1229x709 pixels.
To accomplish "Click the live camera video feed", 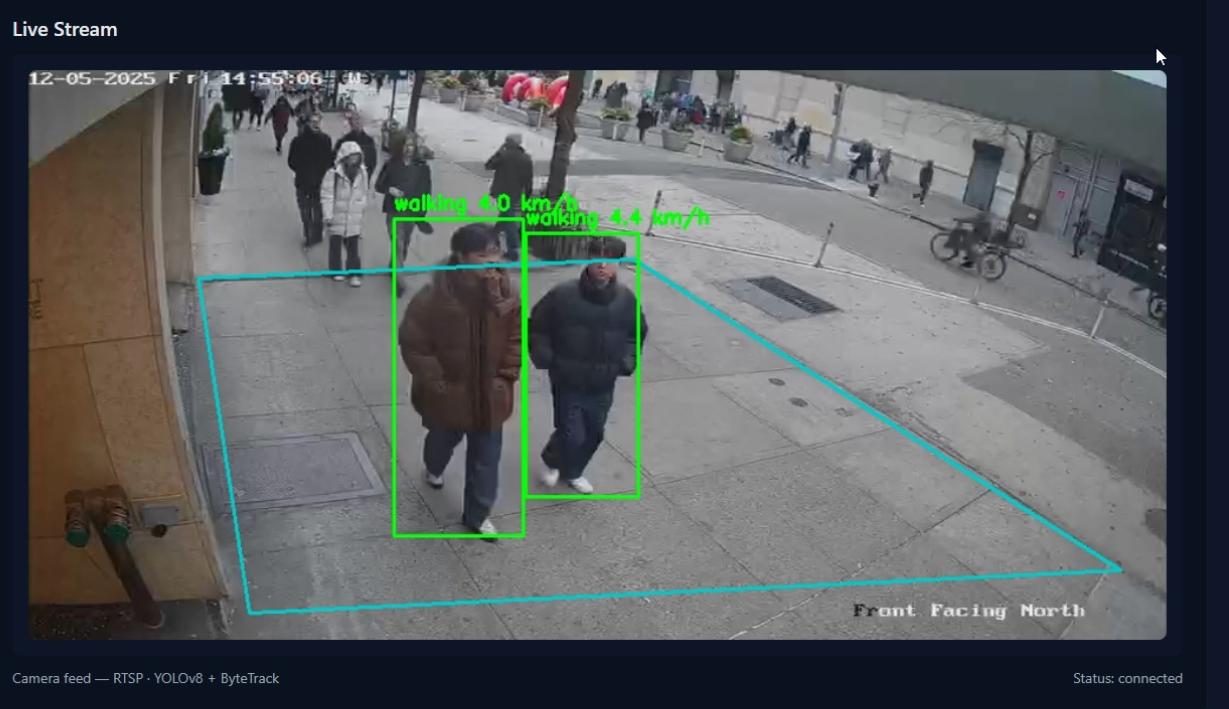I will coord(597,354).
